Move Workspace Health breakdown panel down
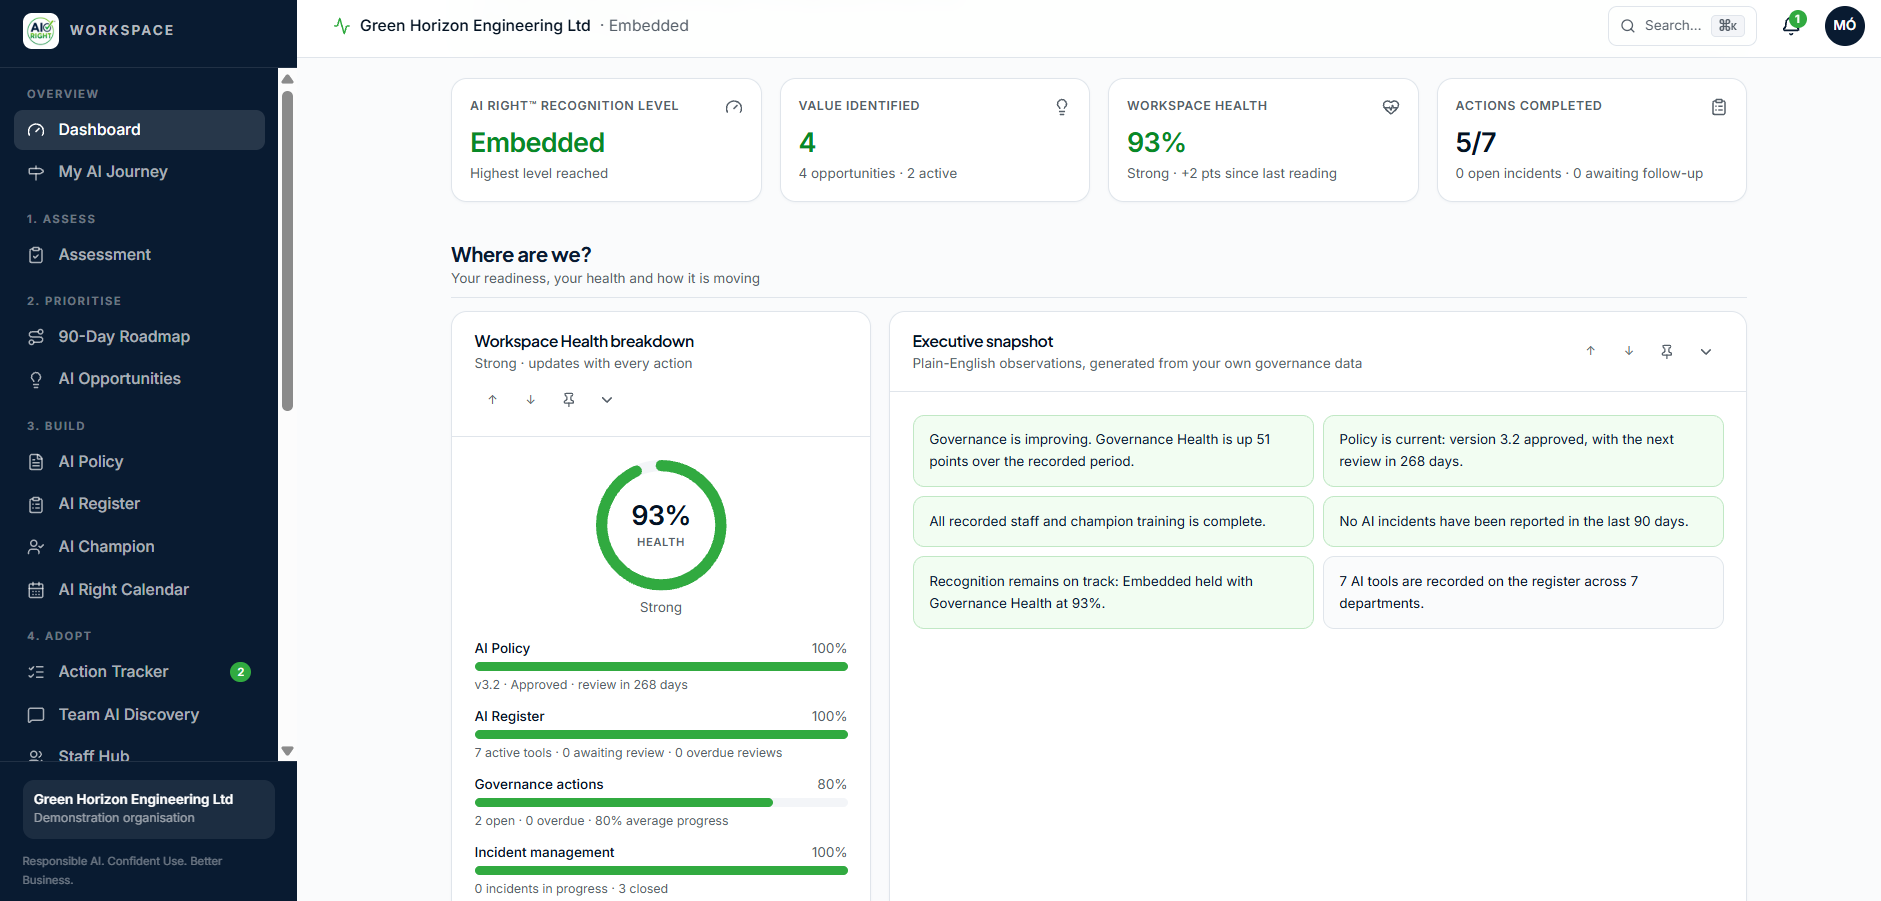Image resolution: width=1881 pixels, height=901 pixels. point(530,399)
